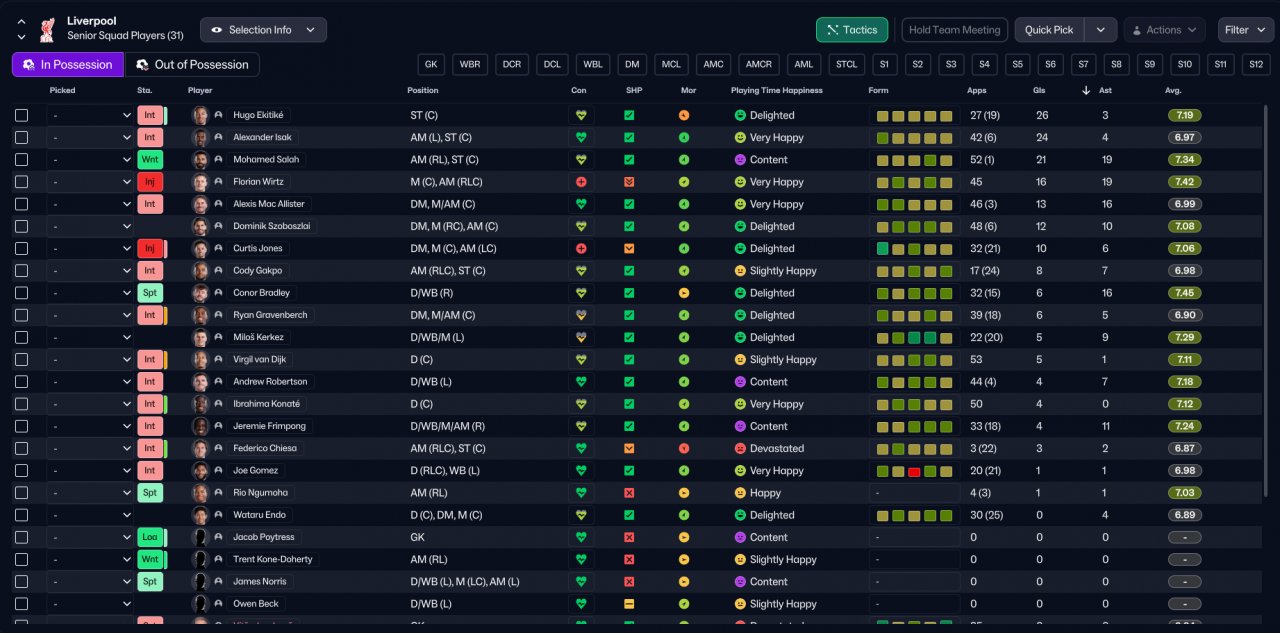Tick the checkbox for Hugo Ekitiké

(22, 115)
